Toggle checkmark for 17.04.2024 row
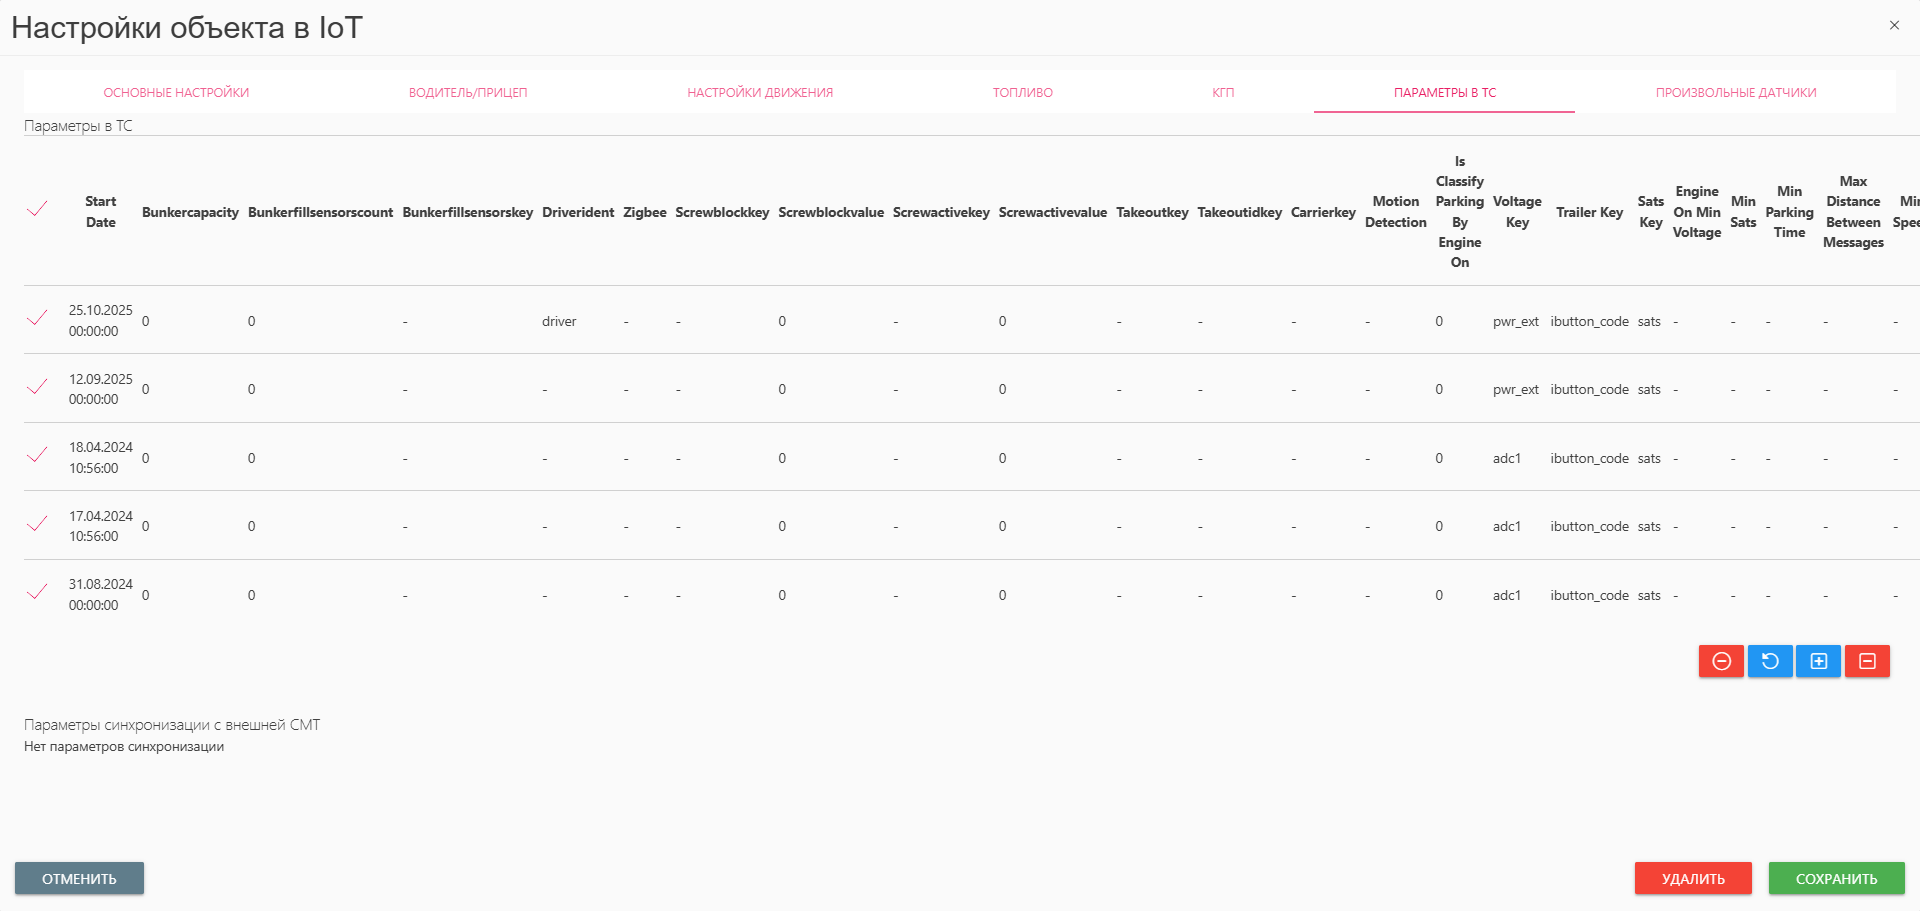 [37, 524]
